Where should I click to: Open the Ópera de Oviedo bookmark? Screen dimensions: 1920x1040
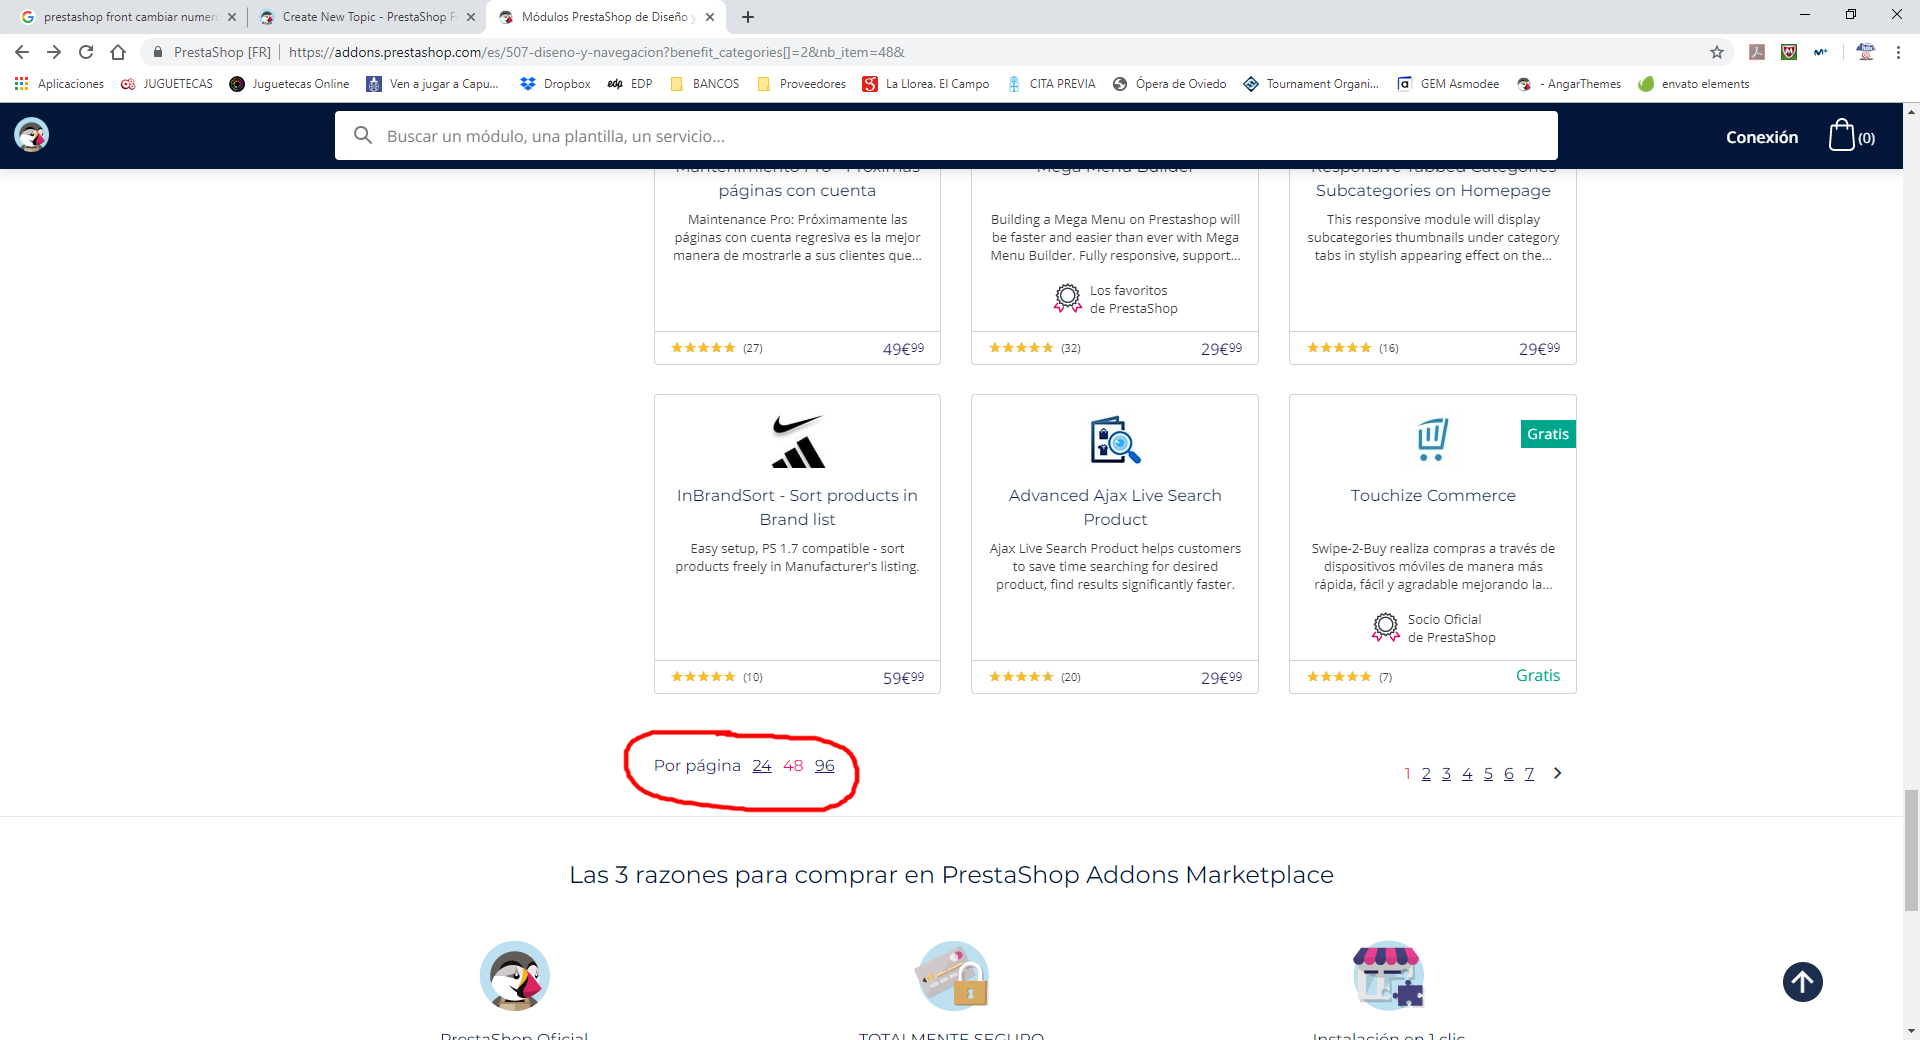1169,84
